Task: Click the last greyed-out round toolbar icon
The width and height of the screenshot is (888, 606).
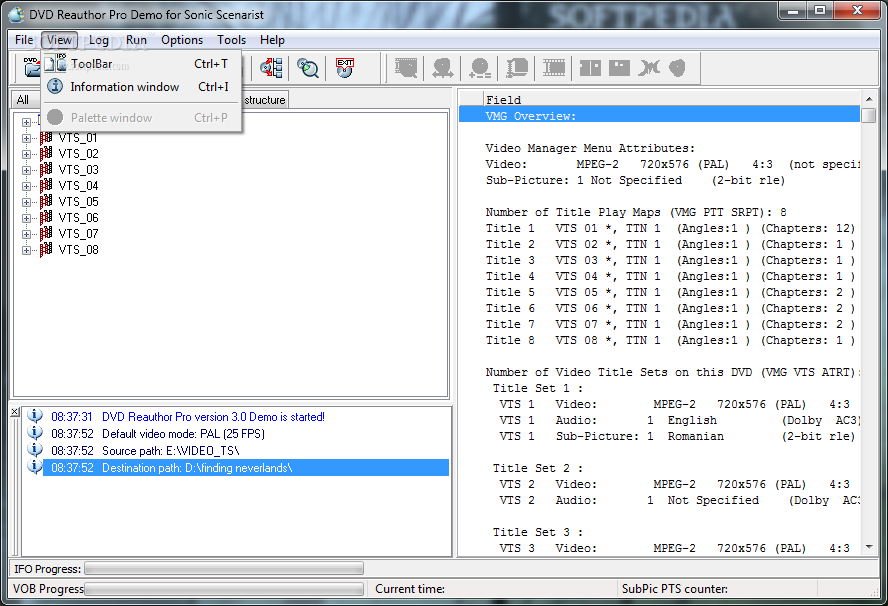Action: tap(677, 68)
